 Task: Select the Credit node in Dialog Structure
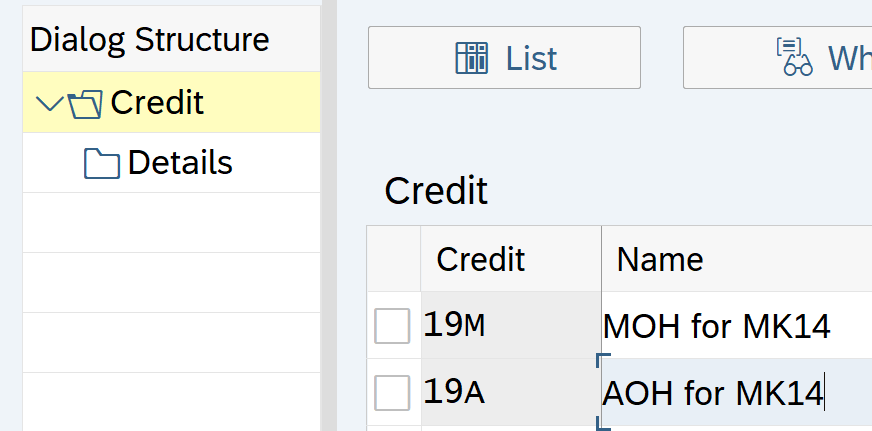pyautogui.click(x=157, y=102)
